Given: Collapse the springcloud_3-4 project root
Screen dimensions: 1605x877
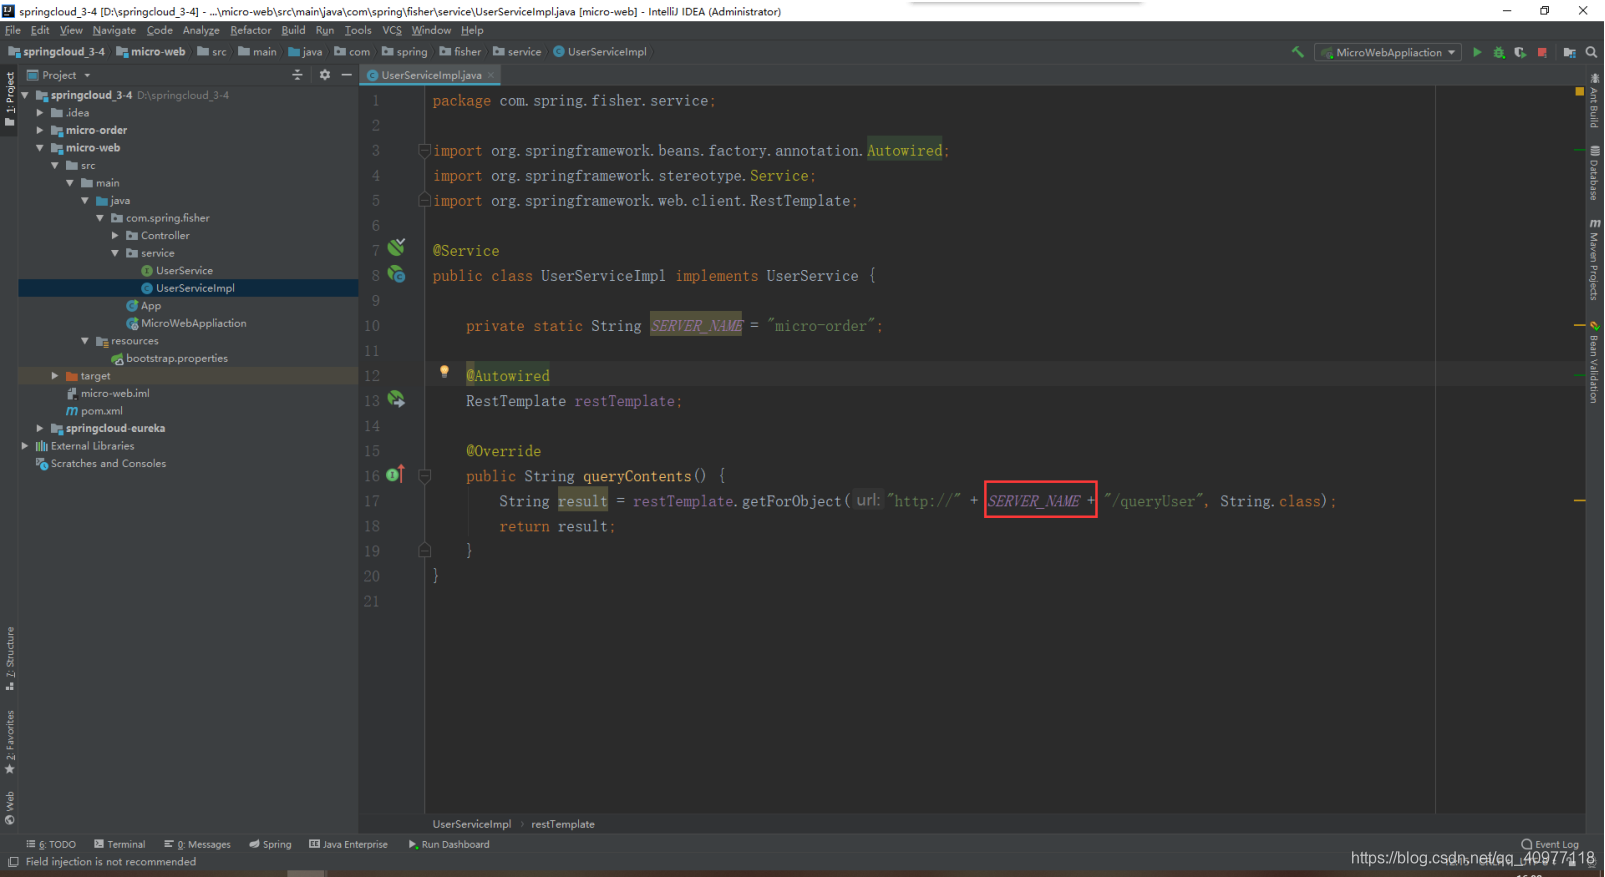Looking at the screenshot, I should click(x=25, y=95).
